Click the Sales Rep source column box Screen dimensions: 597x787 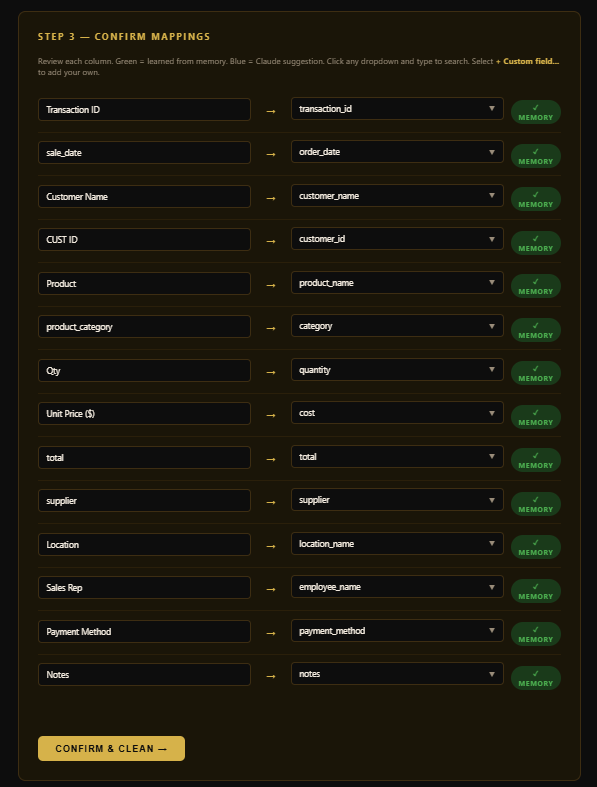144,587
